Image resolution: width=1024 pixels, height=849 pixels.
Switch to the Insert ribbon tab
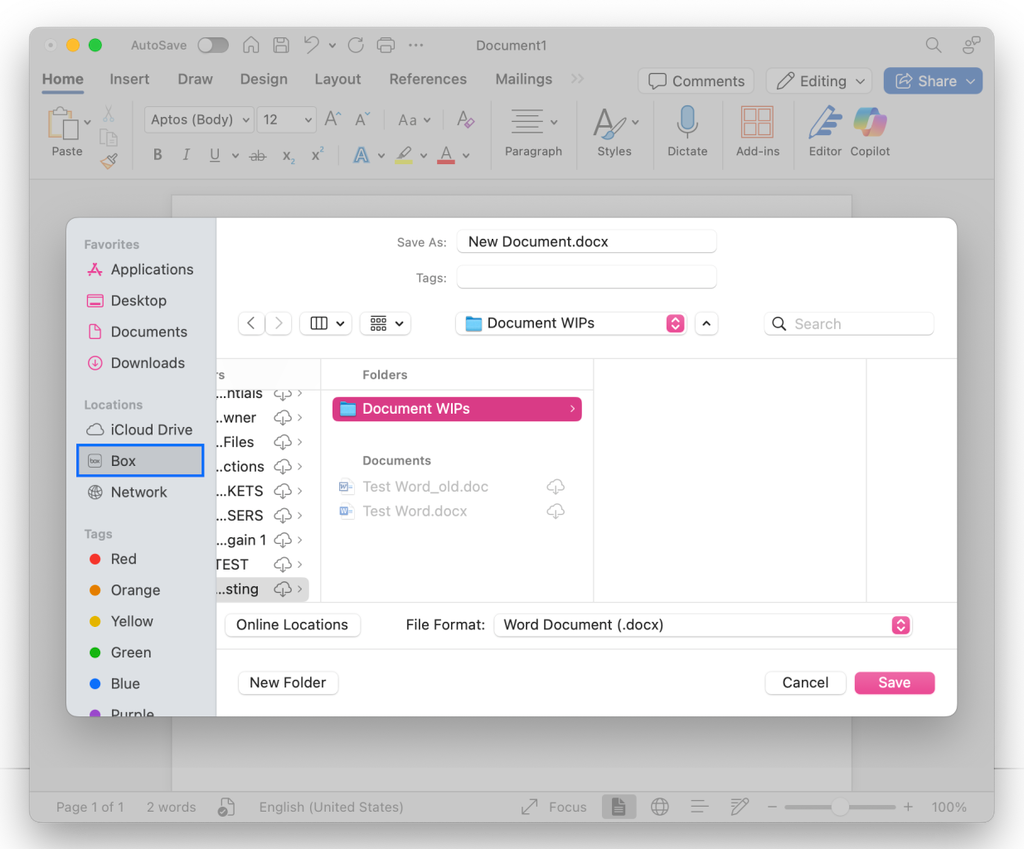pyautogui.click(x=129, y=79)
